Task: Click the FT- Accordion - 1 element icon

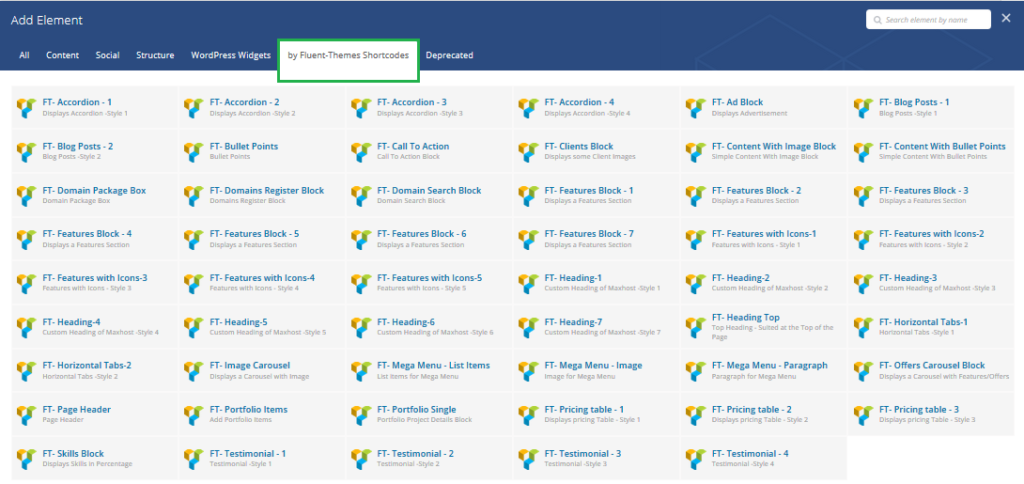Action: coord(27,107)
